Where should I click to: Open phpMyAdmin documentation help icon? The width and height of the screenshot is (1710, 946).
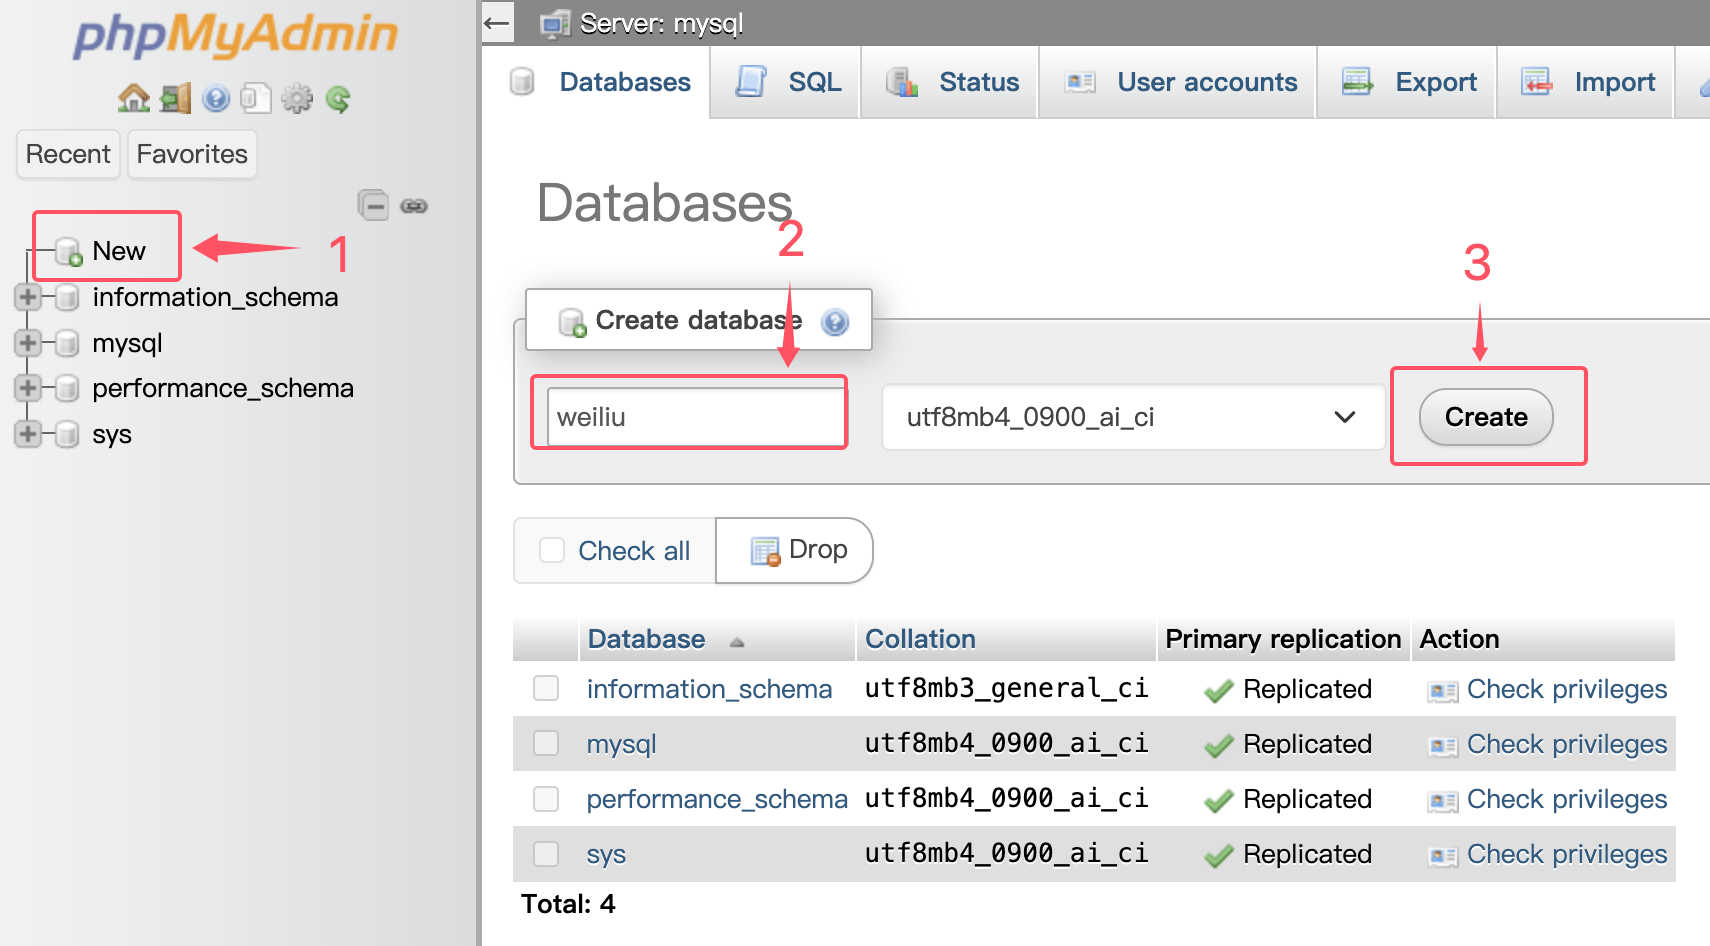(216, 98)
